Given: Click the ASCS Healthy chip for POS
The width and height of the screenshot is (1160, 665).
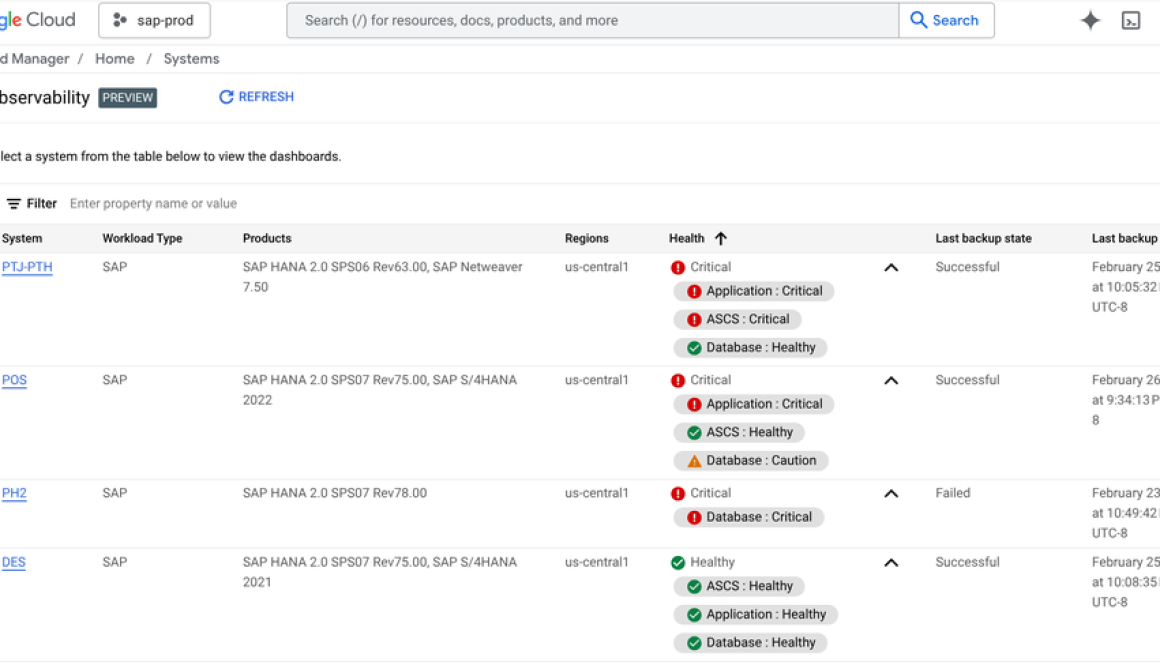Looking at the screenshot, I should [739, 432].
